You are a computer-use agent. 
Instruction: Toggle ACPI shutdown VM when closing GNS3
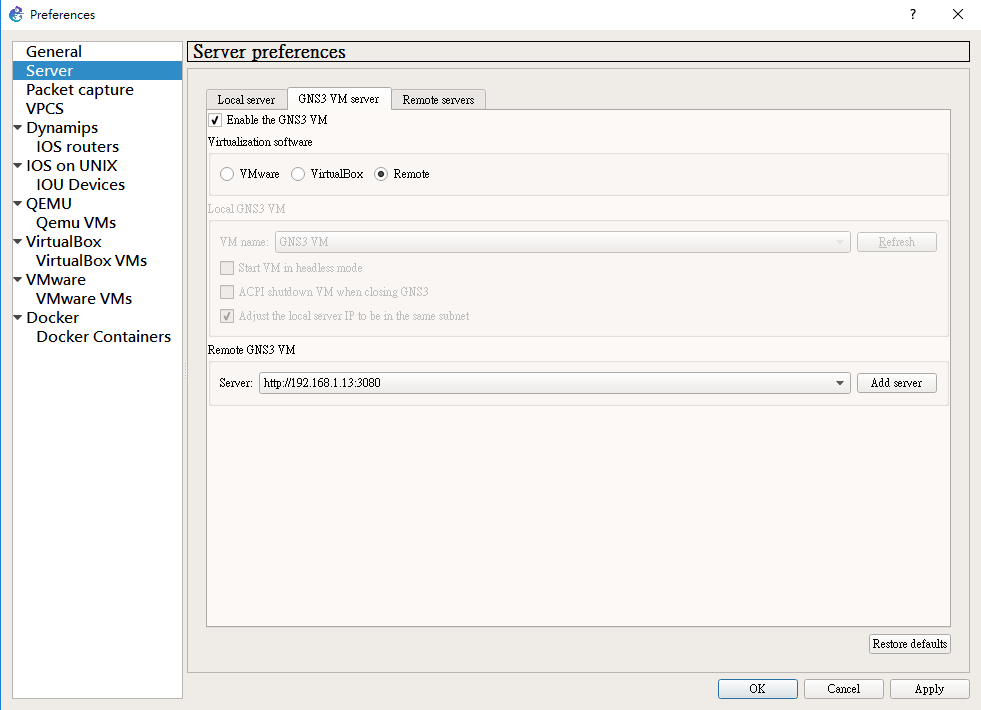click(227, 292)
